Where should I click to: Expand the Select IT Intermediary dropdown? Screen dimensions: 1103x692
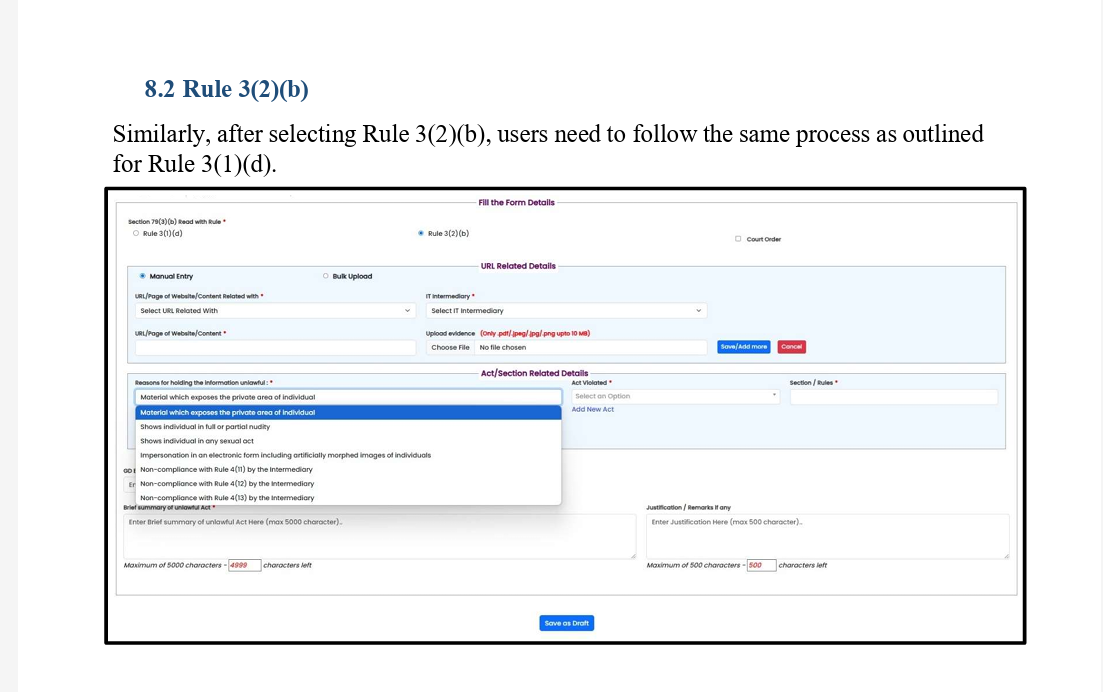(x=566, y=311)
